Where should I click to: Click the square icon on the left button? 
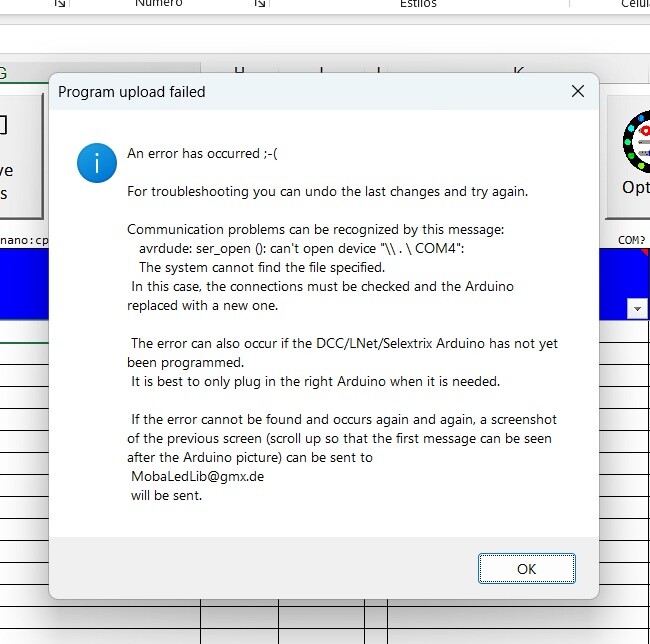3,125
